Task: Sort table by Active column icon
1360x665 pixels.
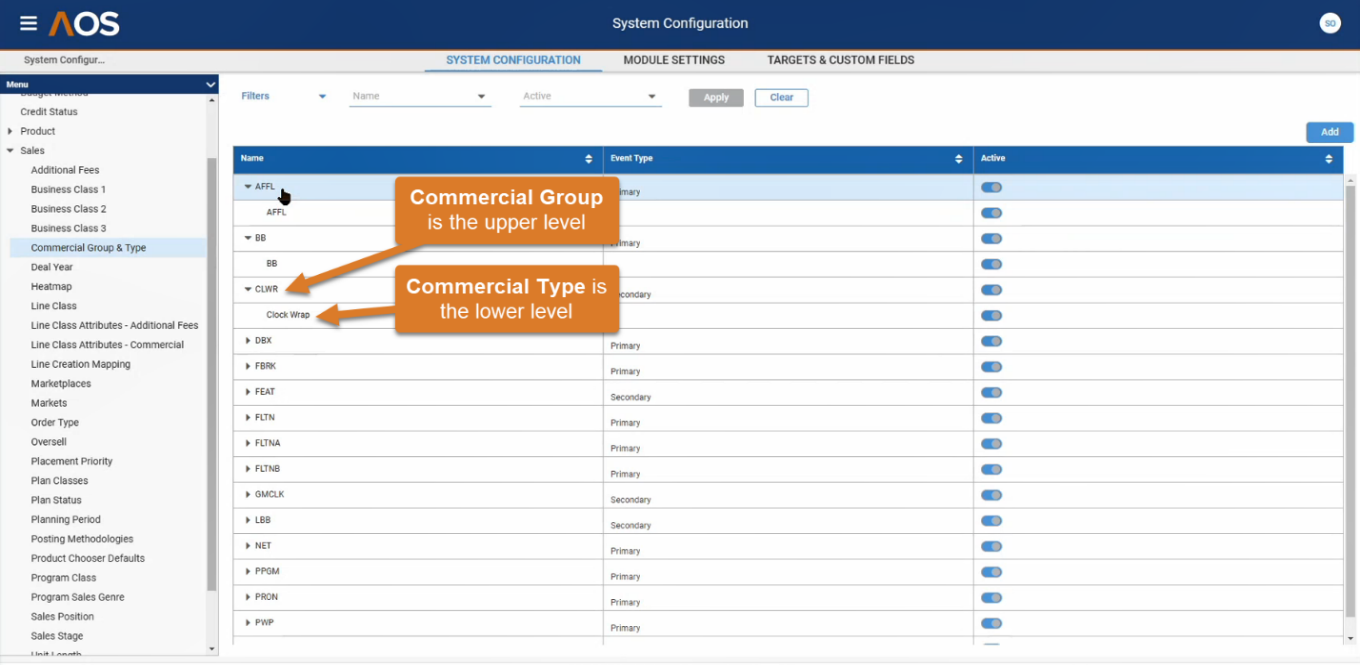Action: pyautogui.click(x=1328, y=159)
